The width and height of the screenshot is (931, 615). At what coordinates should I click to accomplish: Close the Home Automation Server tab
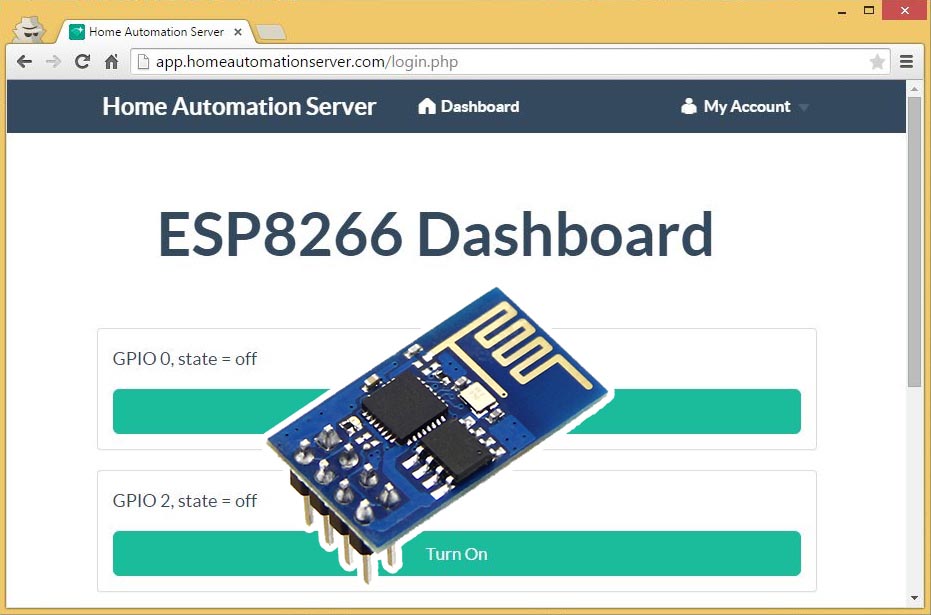tap(237, 32)
